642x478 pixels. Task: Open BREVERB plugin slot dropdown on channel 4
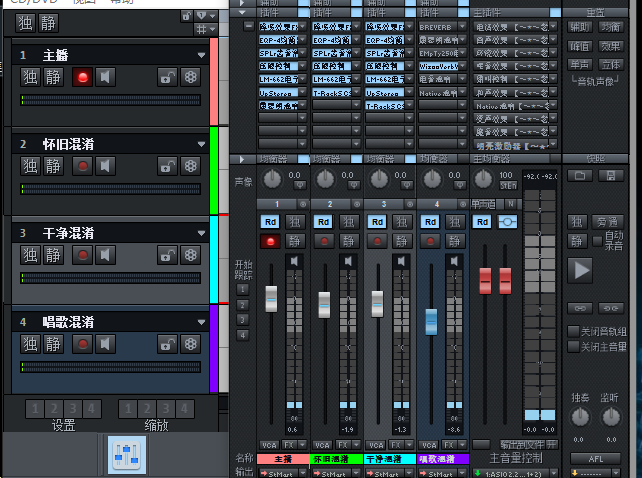click(x=463, y=27)
